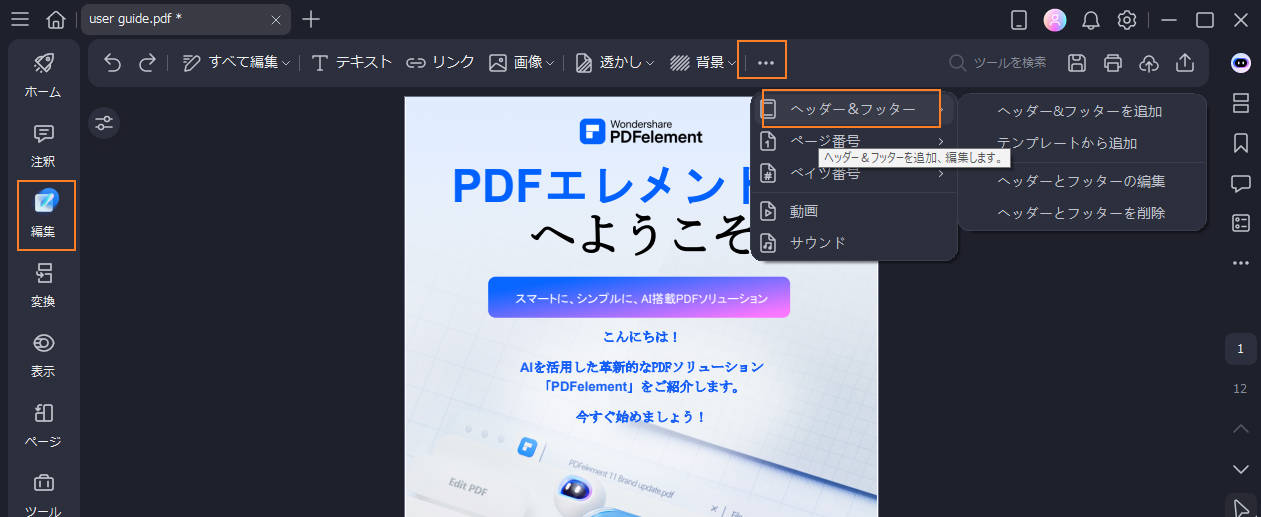
Task: Click the テキスト add text tool
Action: click(351, 62)
